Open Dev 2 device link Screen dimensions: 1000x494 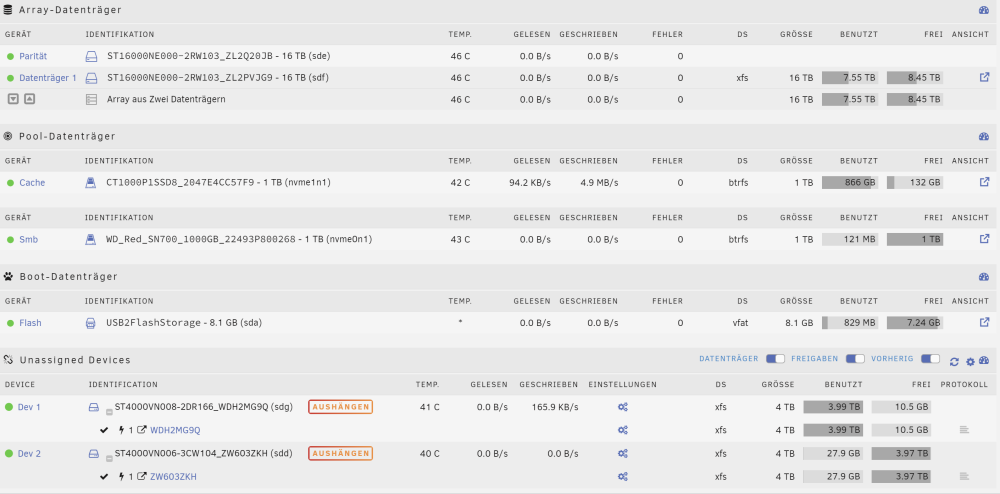[29, 454]
